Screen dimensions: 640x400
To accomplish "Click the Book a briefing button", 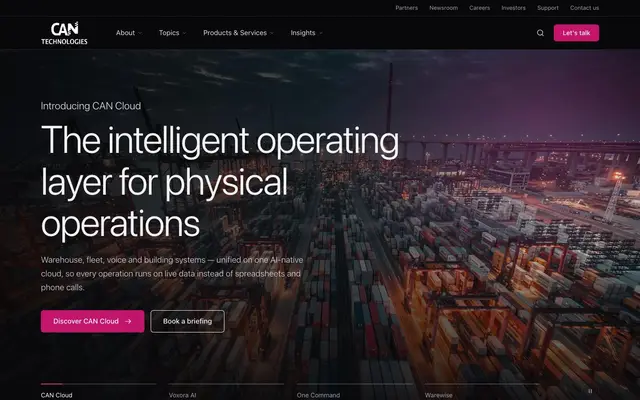I will point(187,321).
